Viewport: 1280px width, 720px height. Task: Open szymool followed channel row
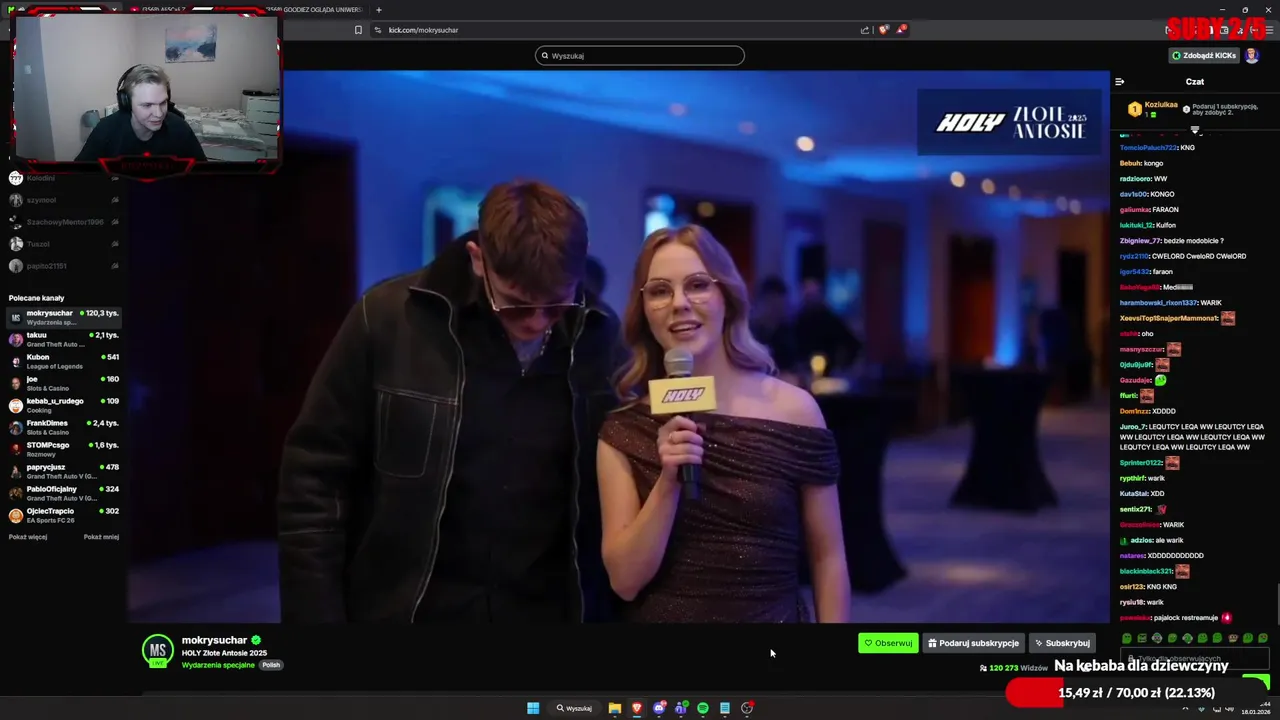(64, 200)
